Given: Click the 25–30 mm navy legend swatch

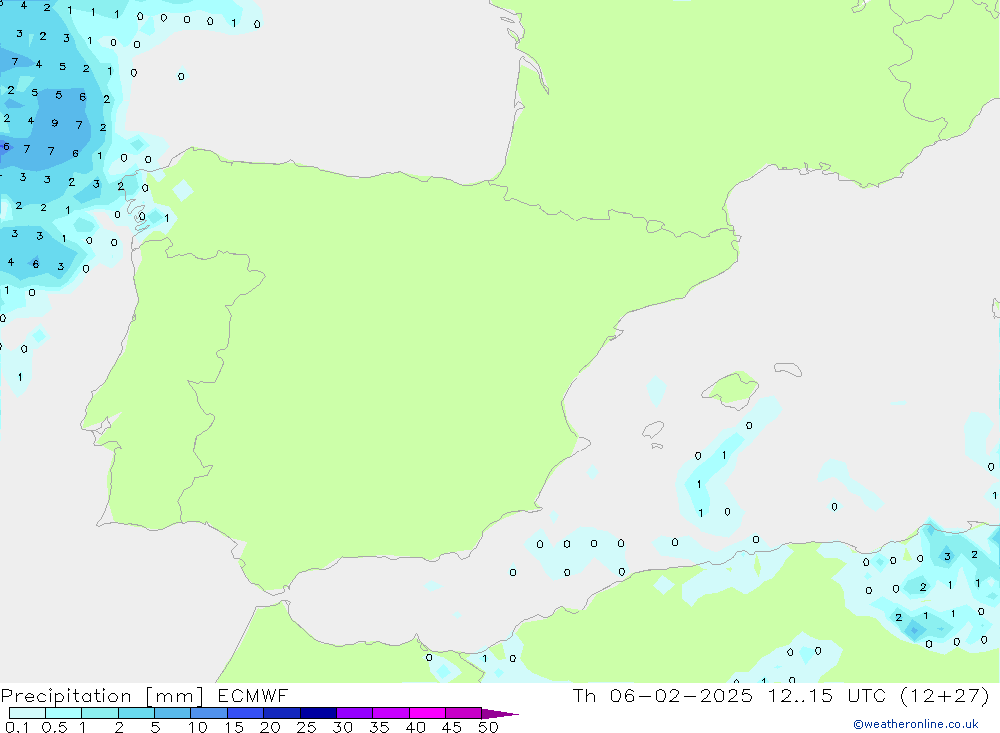Looking at the screenshot, I should 318,713.
